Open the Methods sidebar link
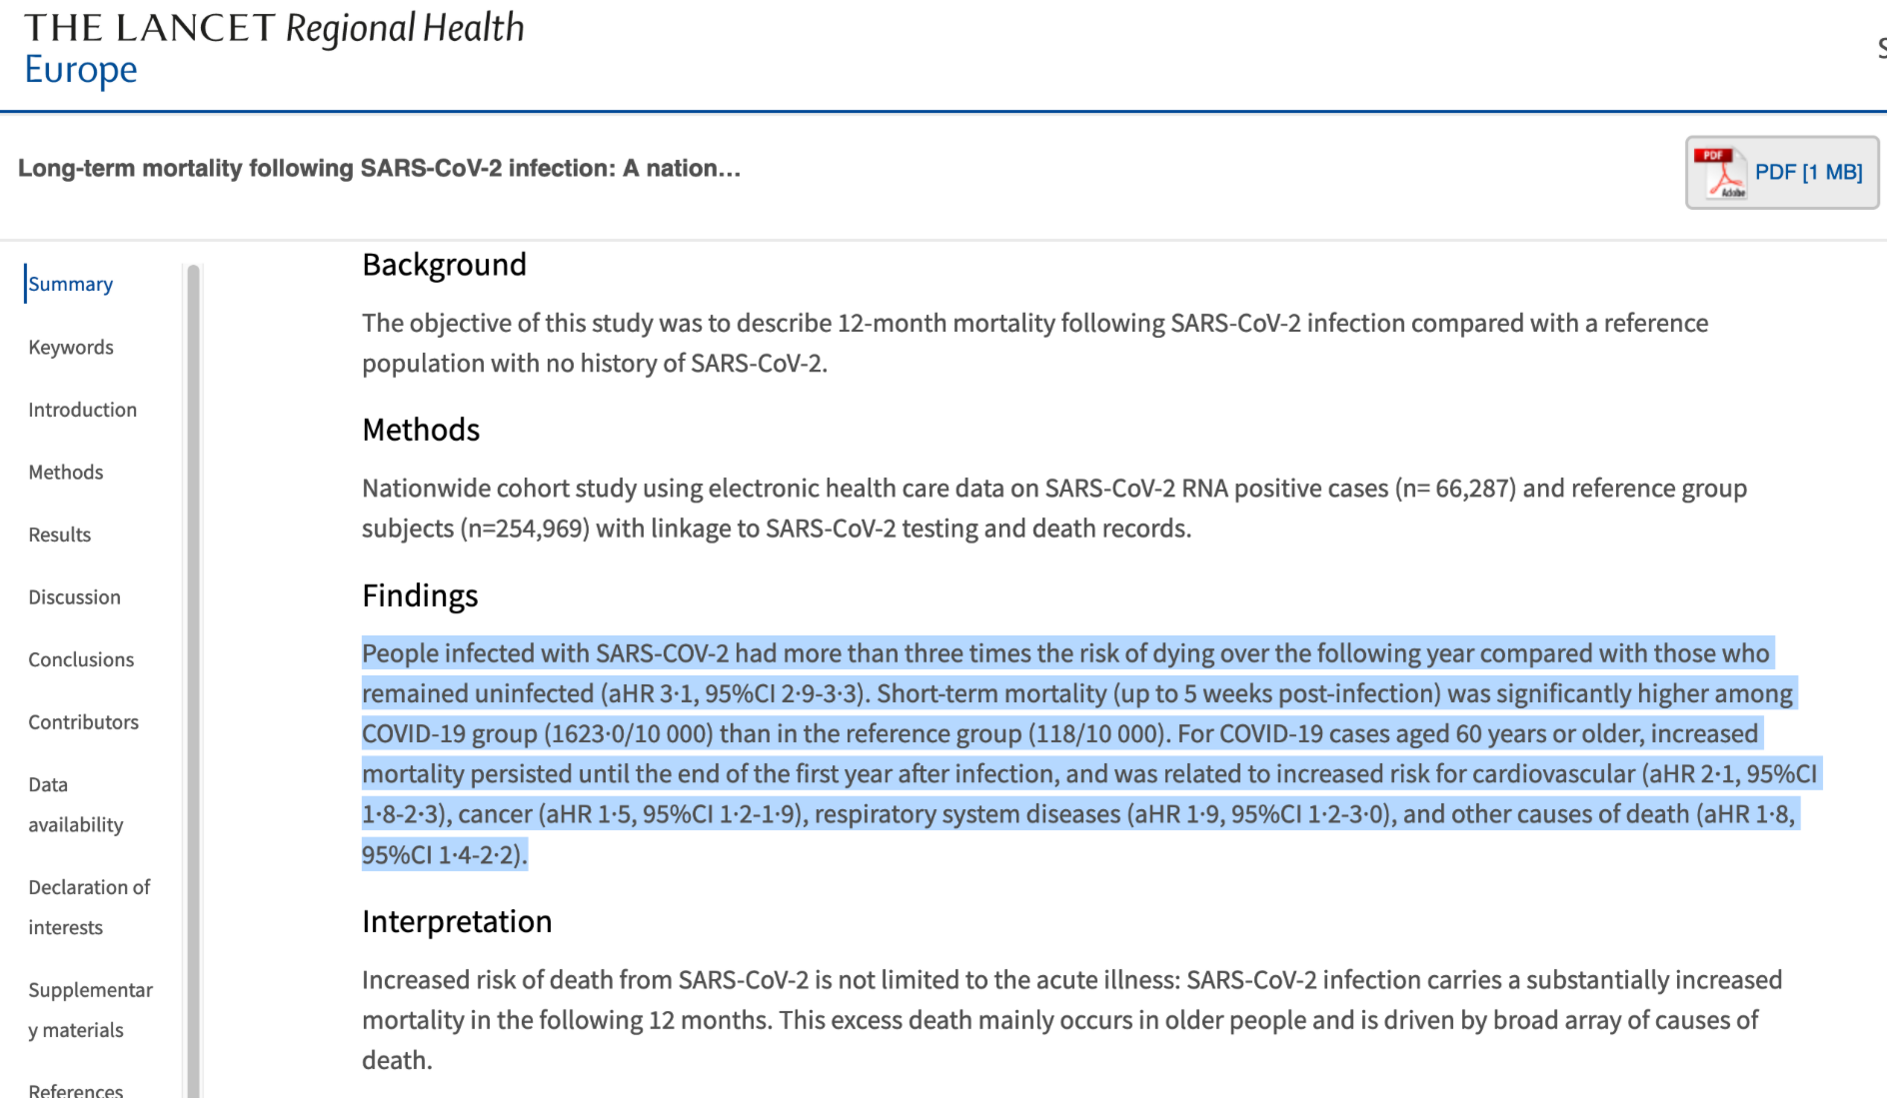This screenshot has width=1887, height=1098. click(66, 472)
